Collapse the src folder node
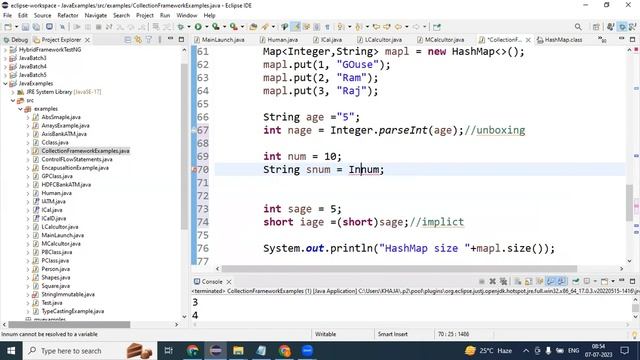This screenshot has width=640, height=360. click(13, 100)
